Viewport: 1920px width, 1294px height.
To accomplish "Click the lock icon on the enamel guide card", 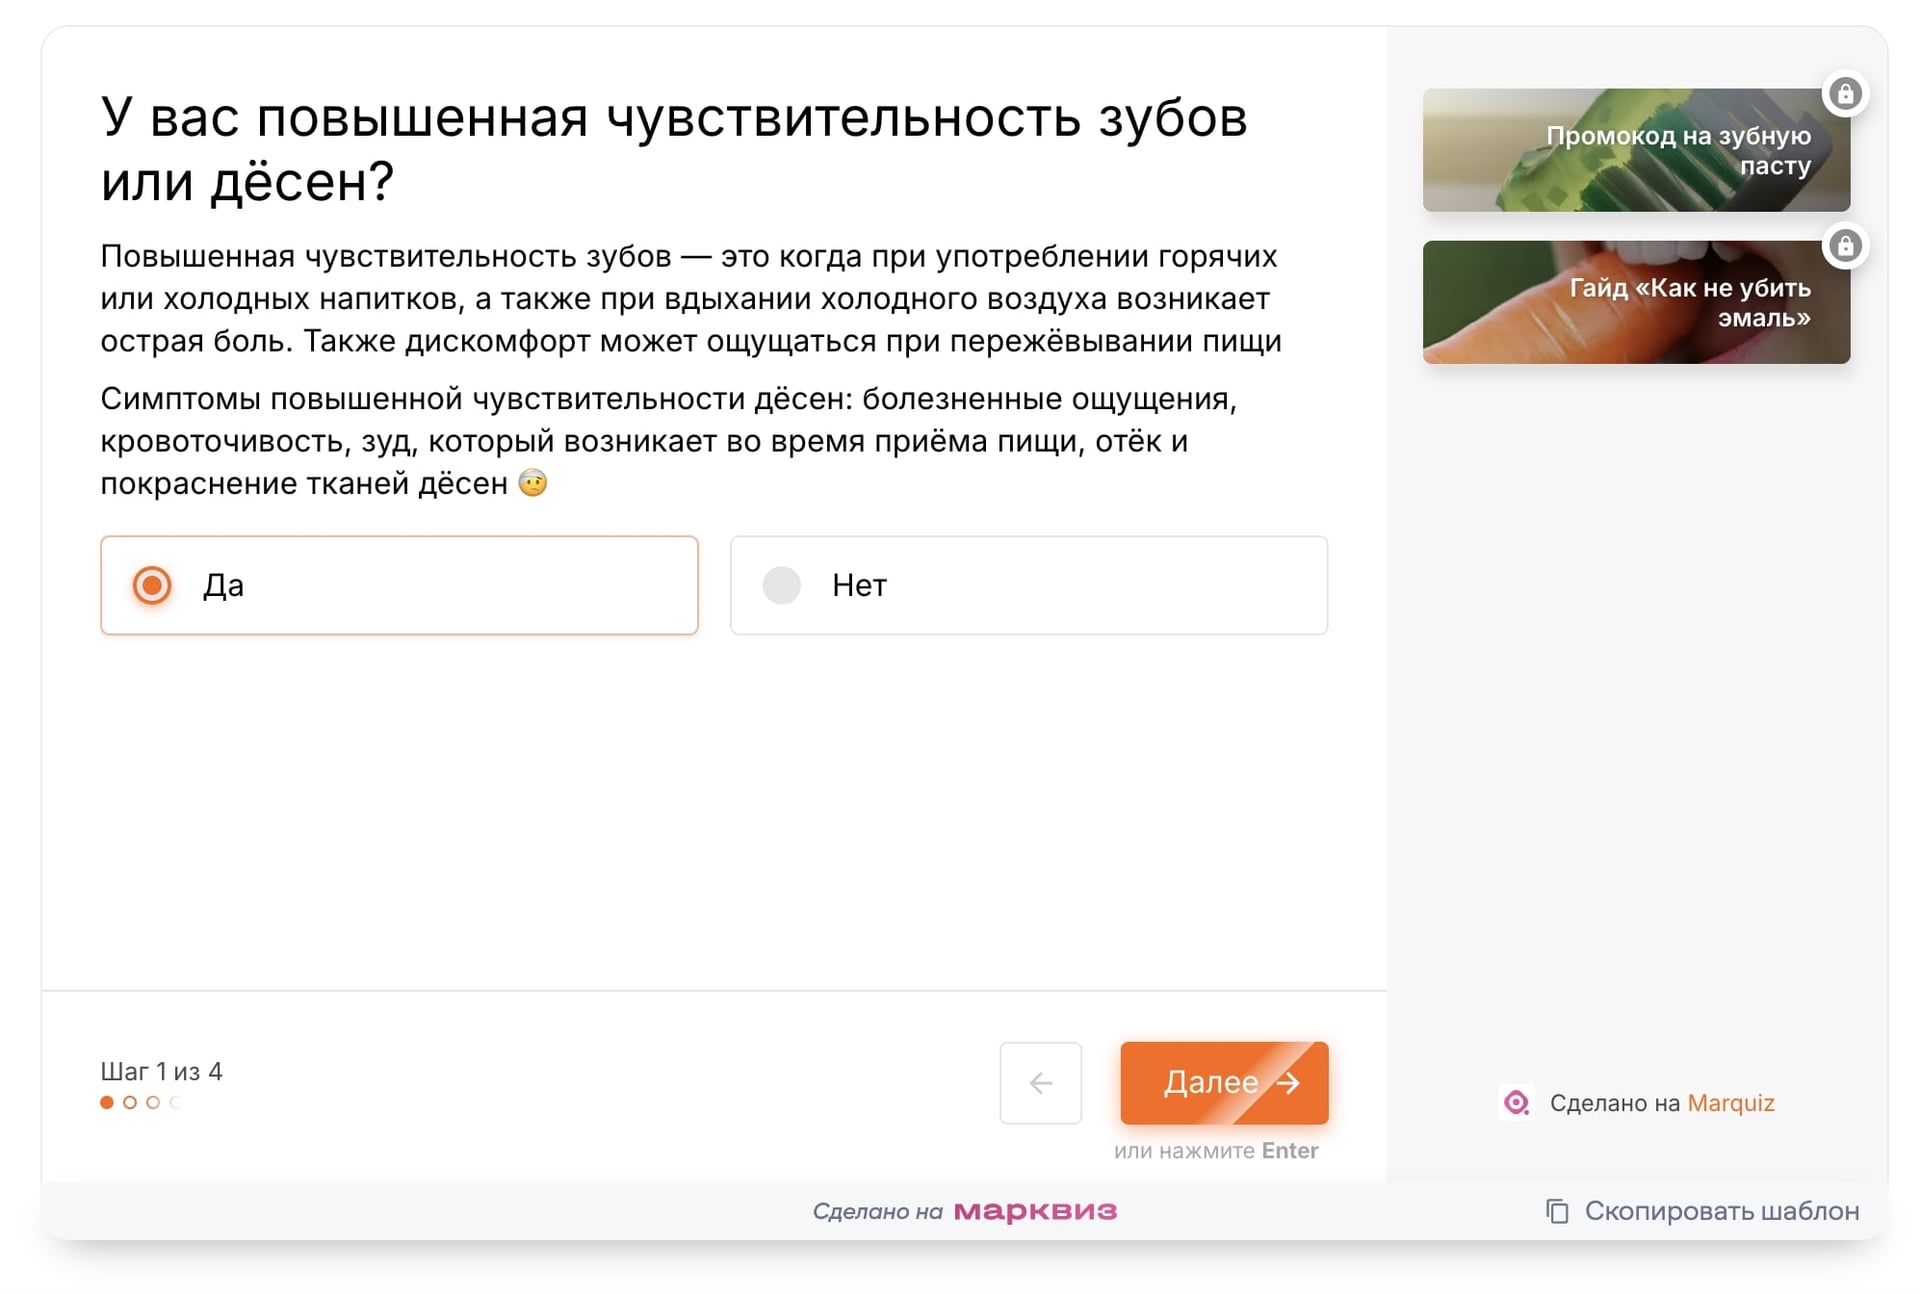I will tap(1846, 246).
